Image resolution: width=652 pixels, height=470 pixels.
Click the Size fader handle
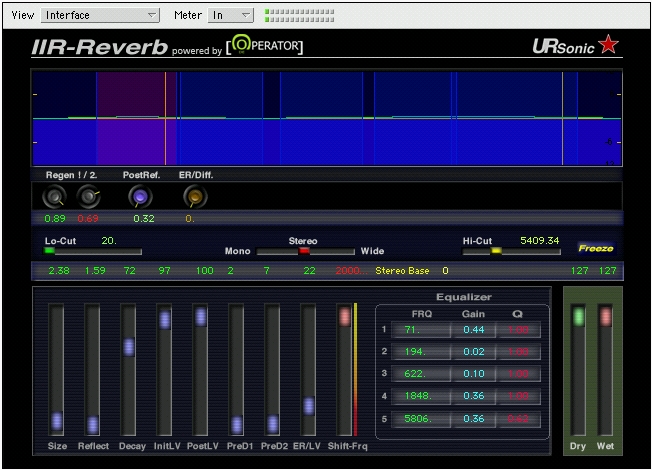57,421
